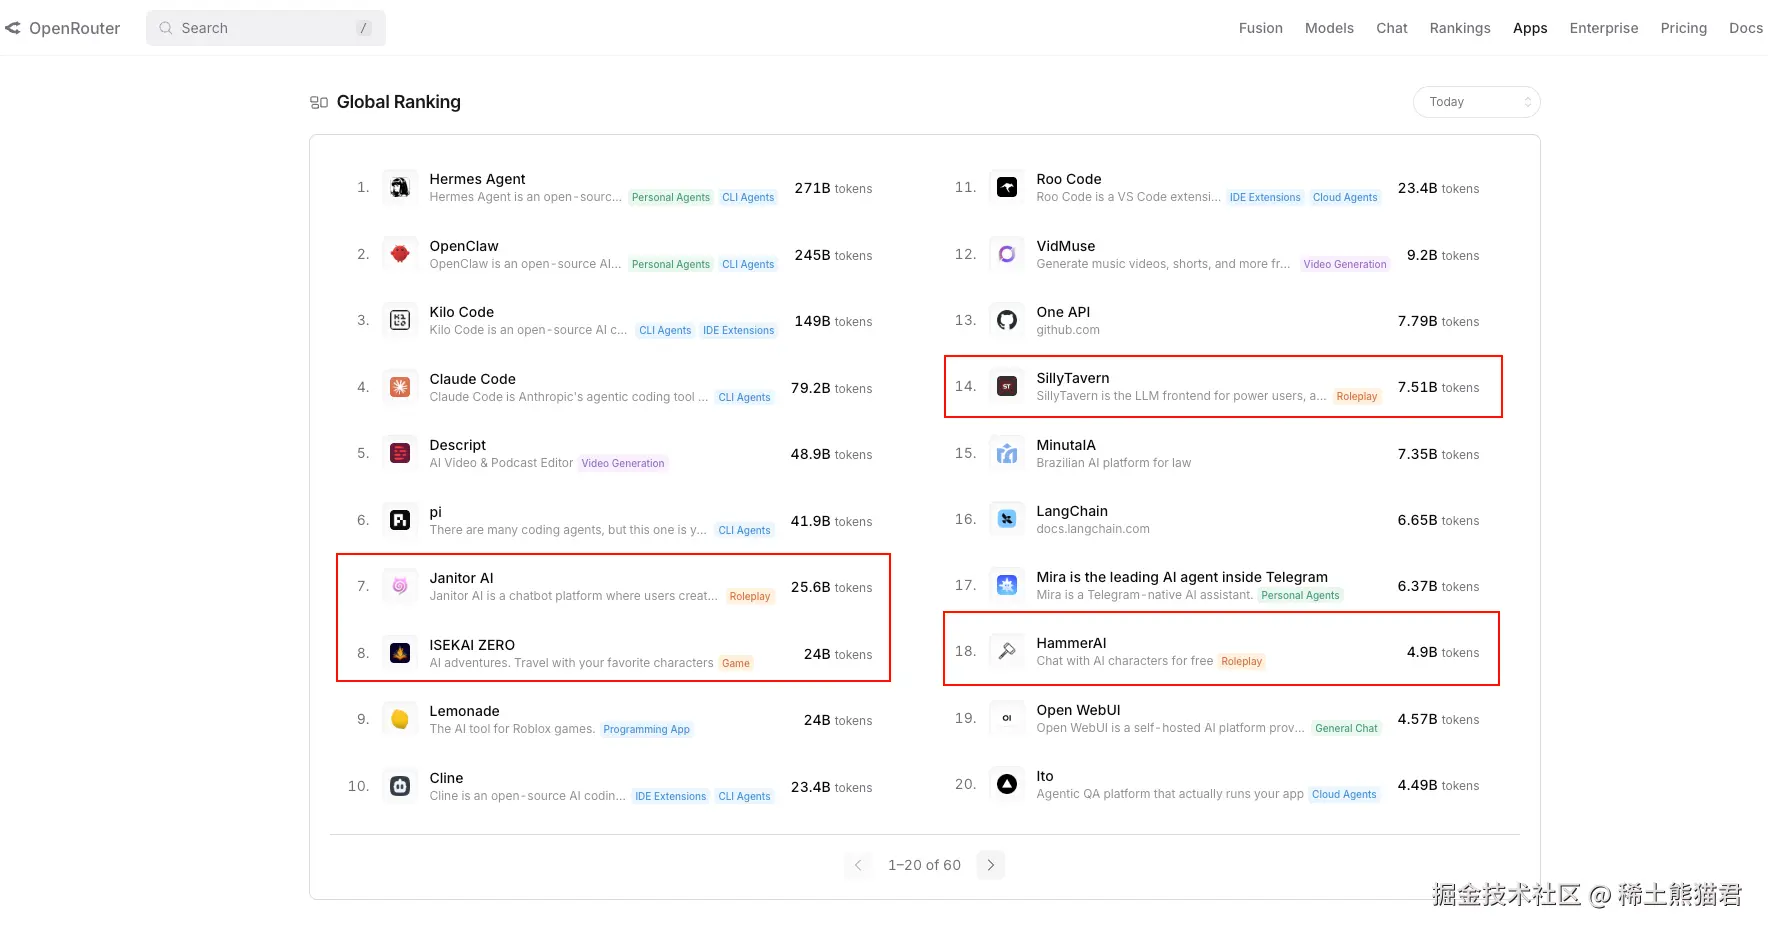The width and height of the screenshot is (1768, 934).
Task: Open the Today time range dropdown
Action: coord(1476,102)
